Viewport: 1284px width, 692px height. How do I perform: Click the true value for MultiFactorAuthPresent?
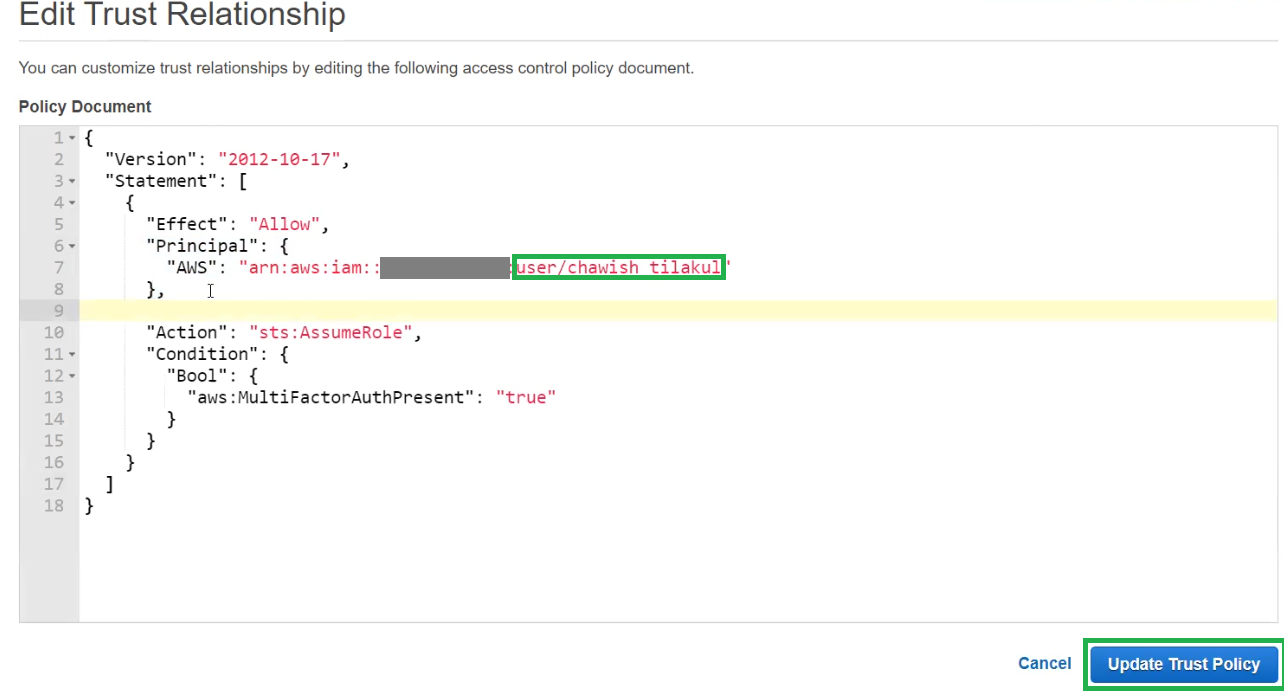[528, 397]
